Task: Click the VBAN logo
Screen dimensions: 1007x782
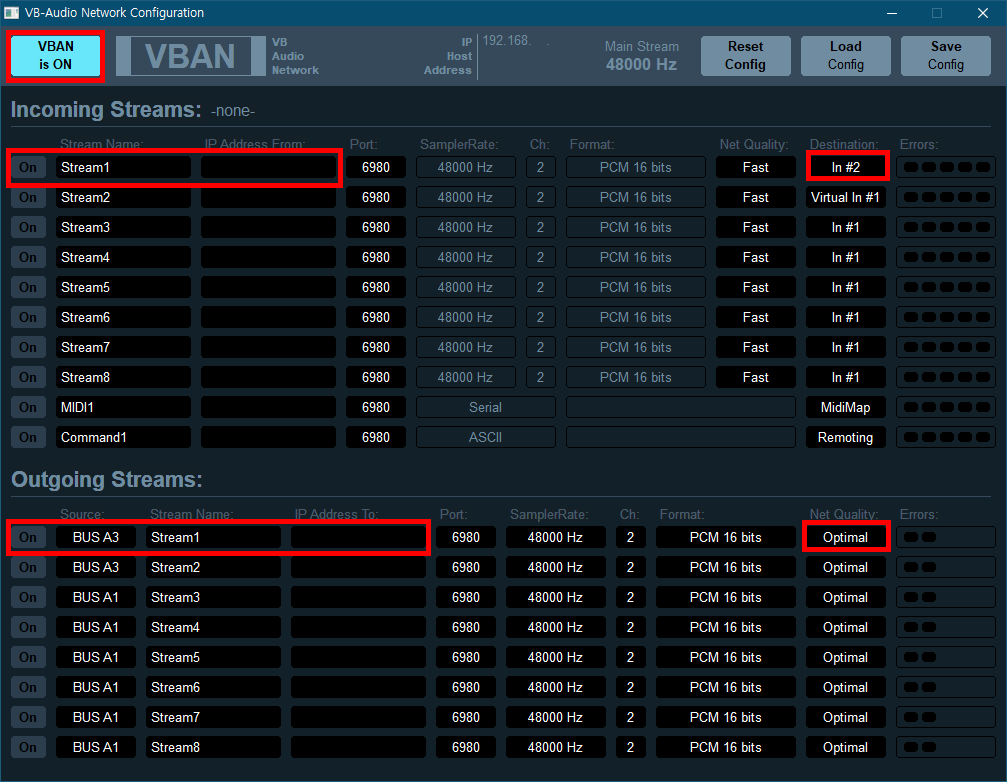Action: (x=190, y=56)
